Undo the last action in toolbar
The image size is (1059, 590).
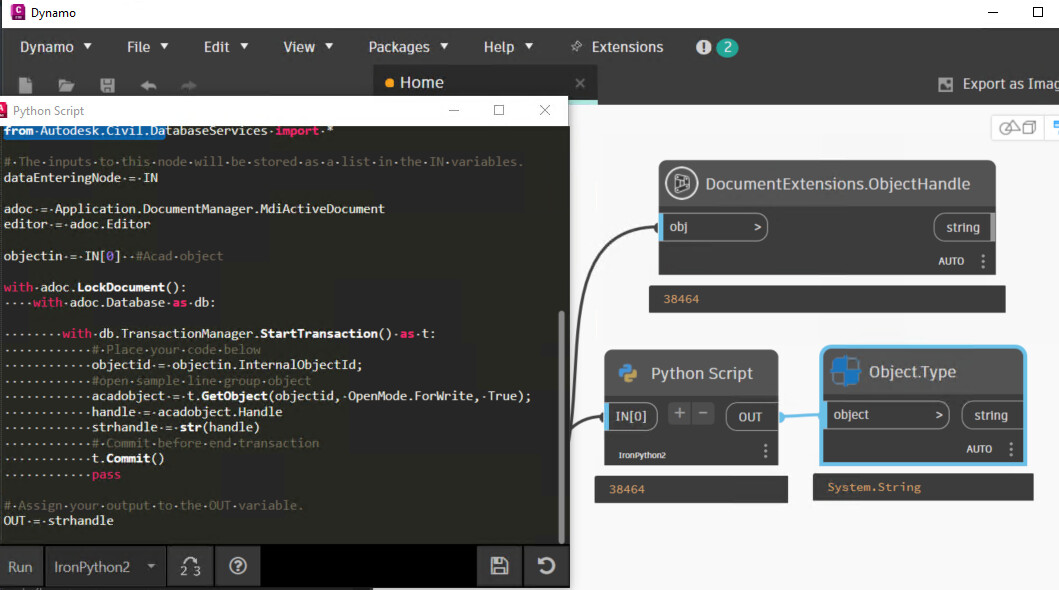click(x=149, y=85)
